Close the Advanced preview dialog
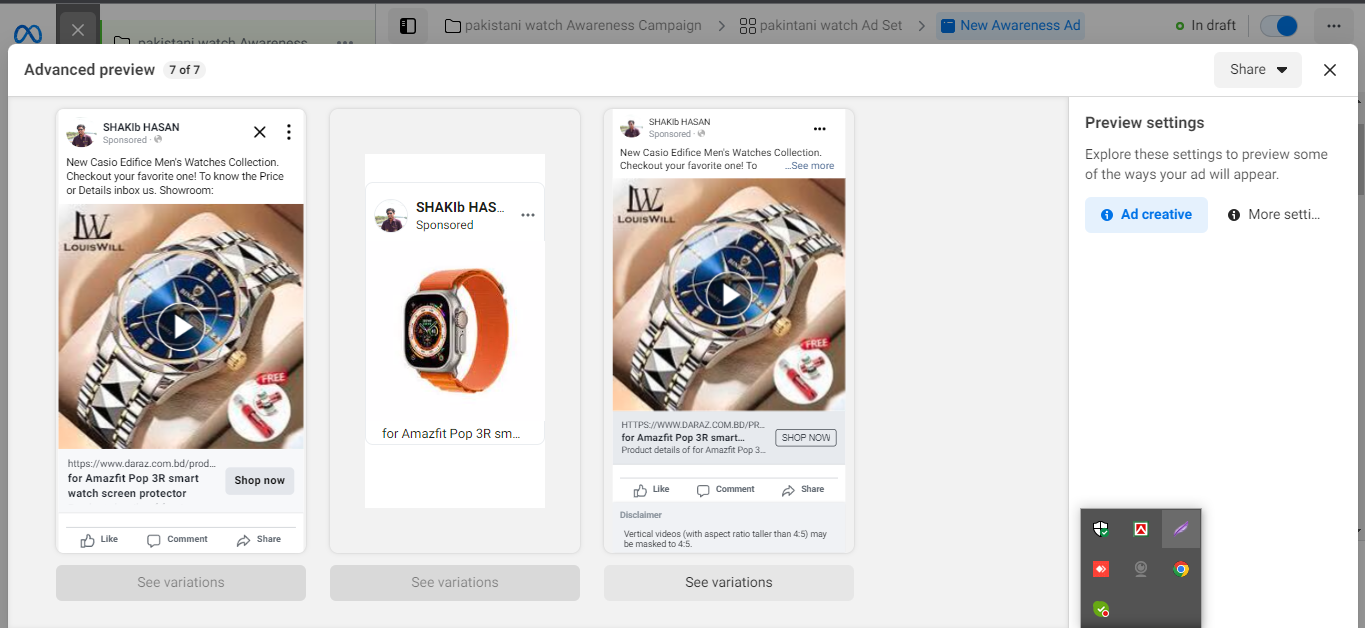 (x=1329, y=70)
